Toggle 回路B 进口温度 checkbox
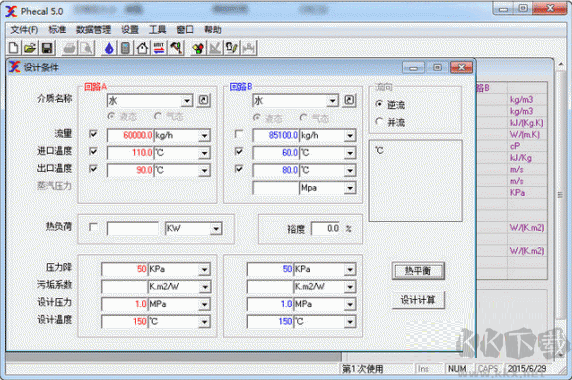The width and height of the screenshot is (572, 380). pyautogui.click(x=239, y=151)
